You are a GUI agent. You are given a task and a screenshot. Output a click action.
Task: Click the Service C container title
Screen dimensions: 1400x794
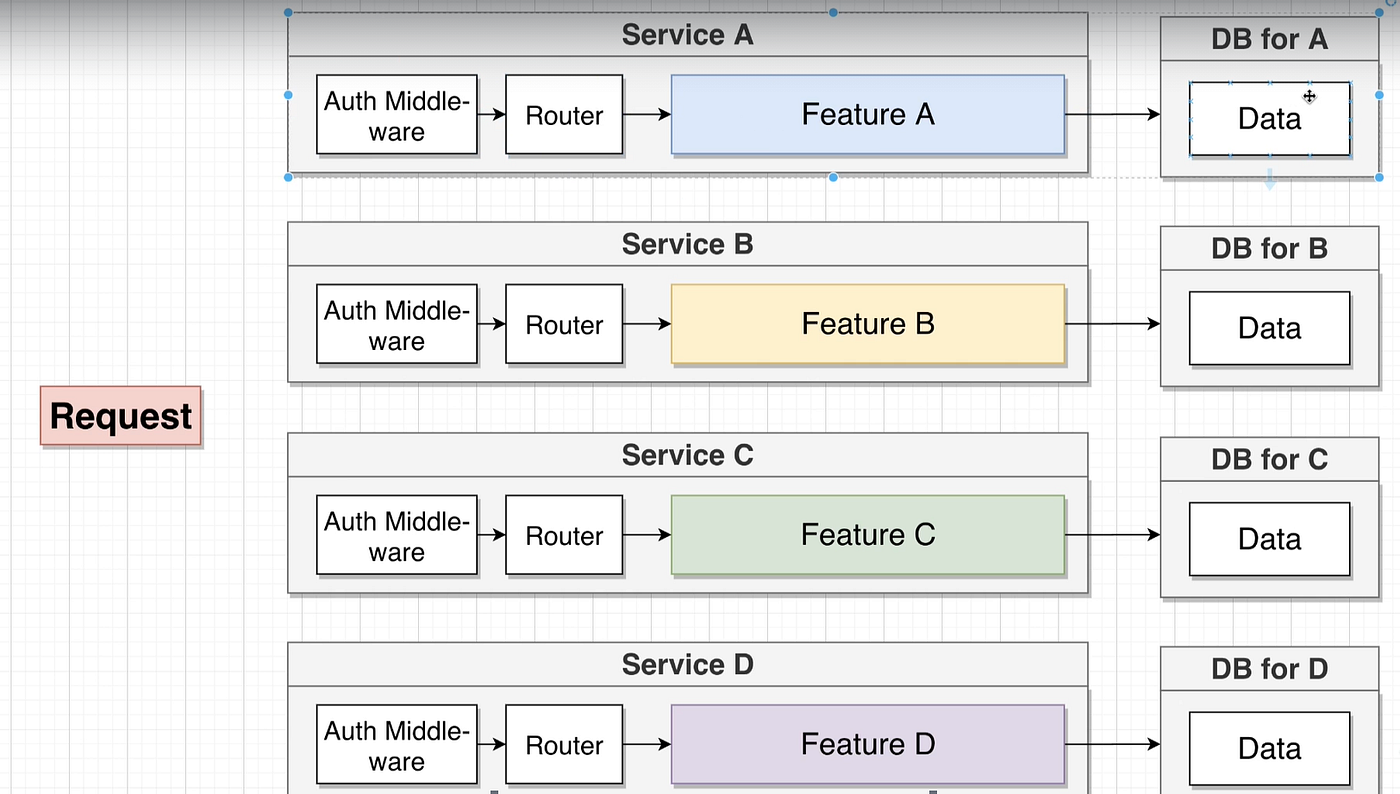point(687,455)
